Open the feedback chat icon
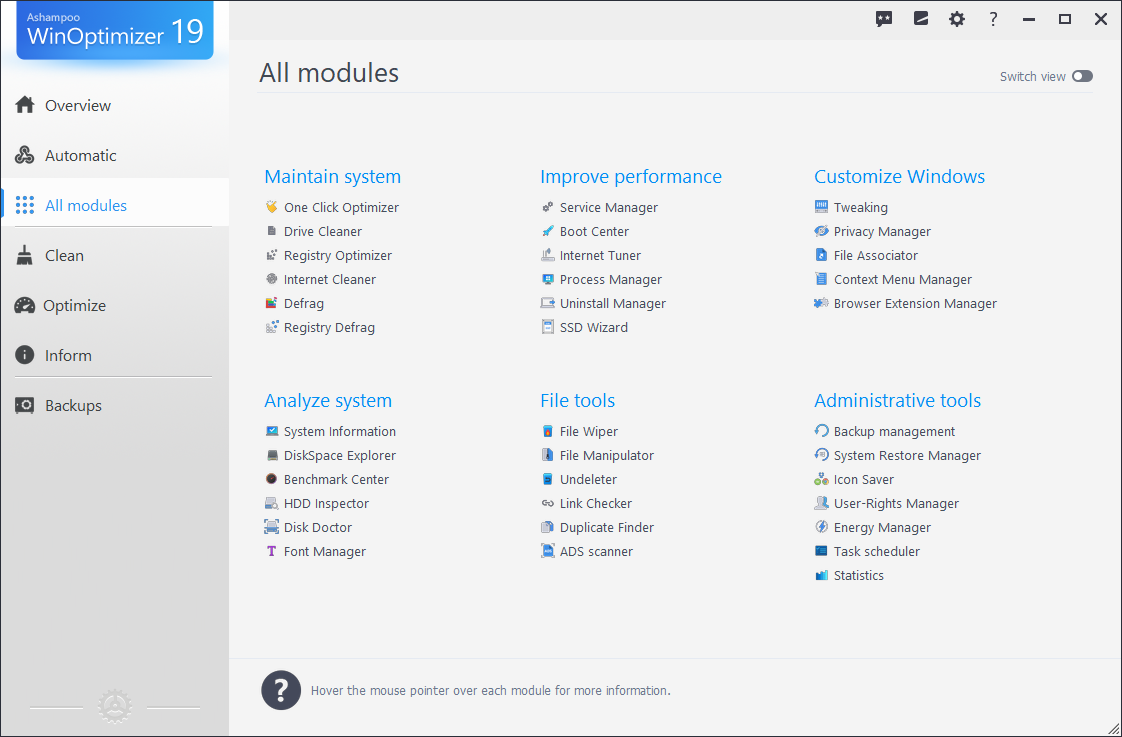The width and height of the screenshot is (1122, 737). point(884,18)
